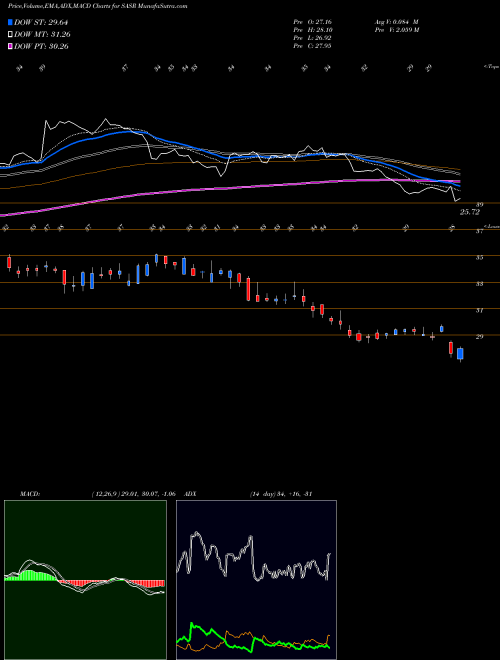Click the MACD (12,26,9) parameter values
Viewport: 500px width, 660px height.
133,494
